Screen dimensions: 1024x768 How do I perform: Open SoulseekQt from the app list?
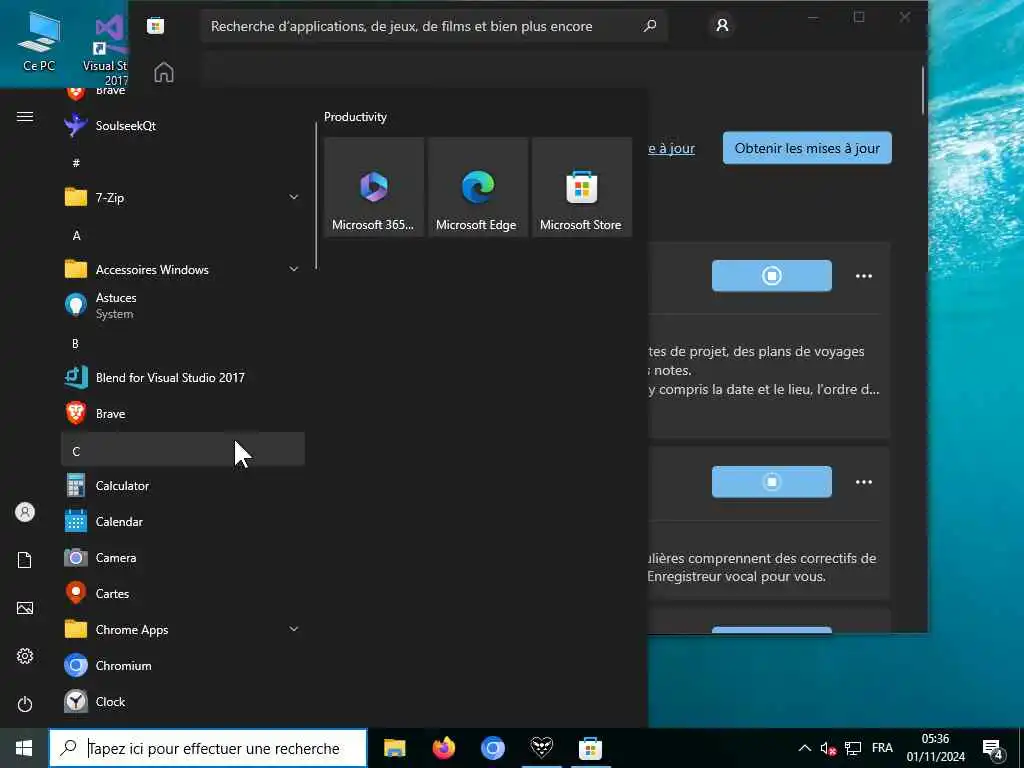point(182,125)
